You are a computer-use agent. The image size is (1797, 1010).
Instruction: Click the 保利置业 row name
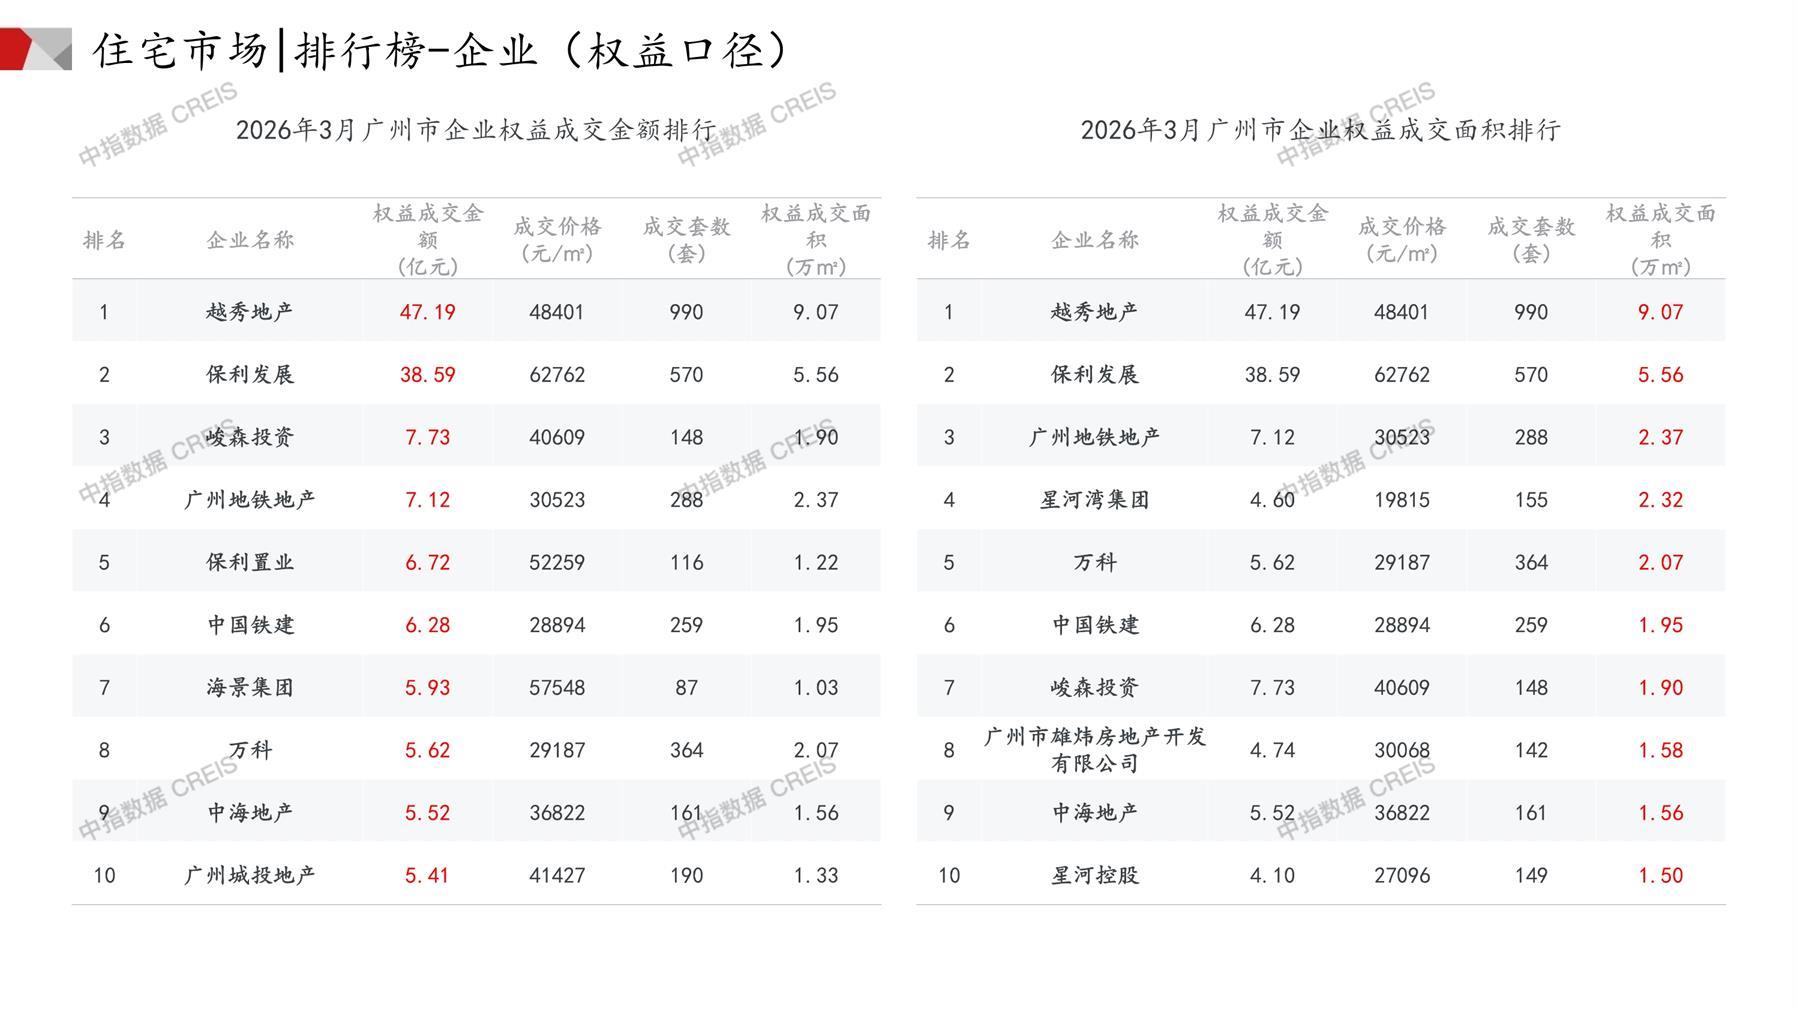pos(250,563)
